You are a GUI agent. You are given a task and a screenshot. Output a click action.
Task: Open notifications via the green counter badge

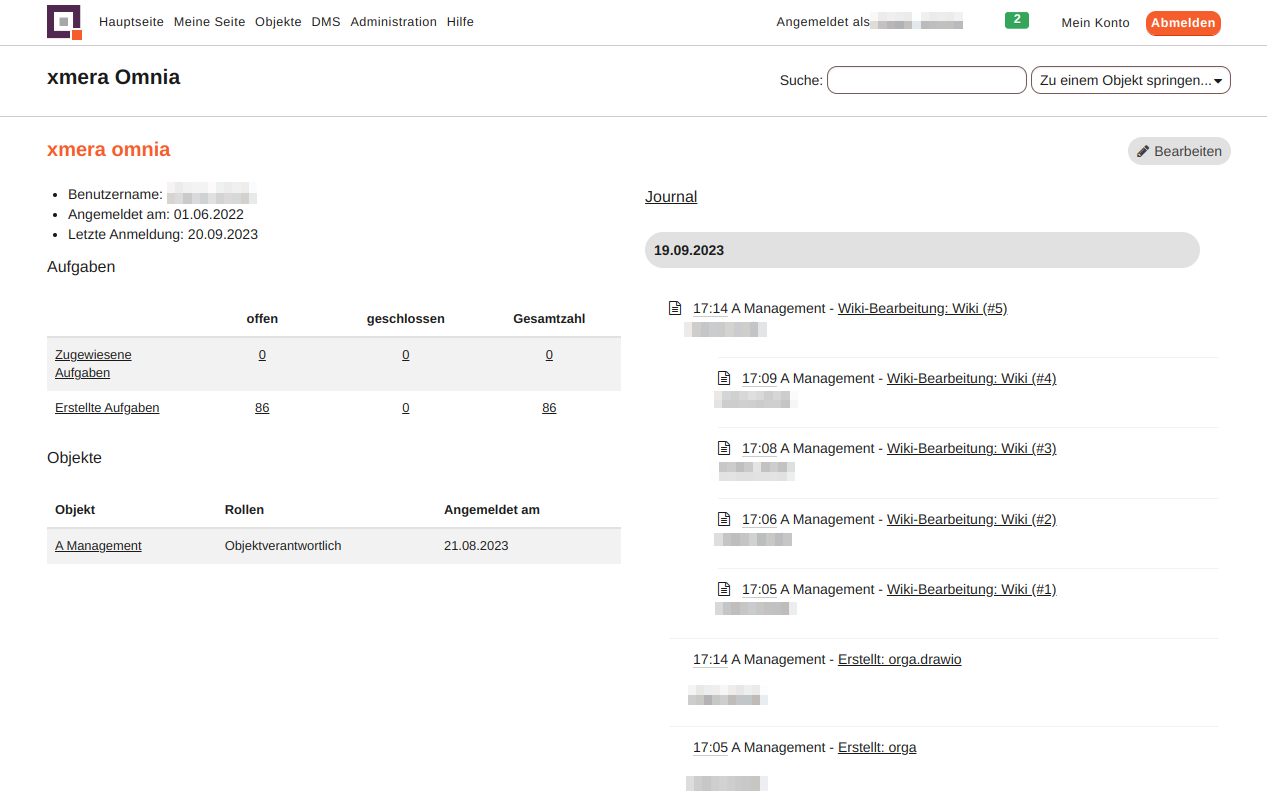tap(1016, 19)
